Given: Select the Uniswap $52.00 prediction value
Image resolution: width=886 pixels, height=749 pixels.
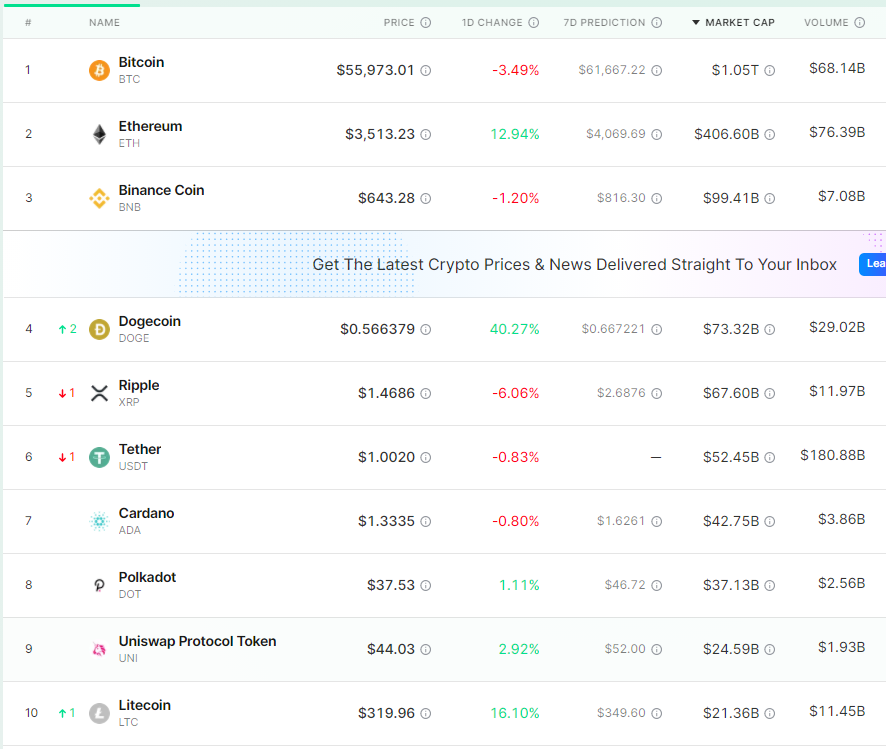Looking at the screenshot, I should pyautogui.click(x=625, y=649).
